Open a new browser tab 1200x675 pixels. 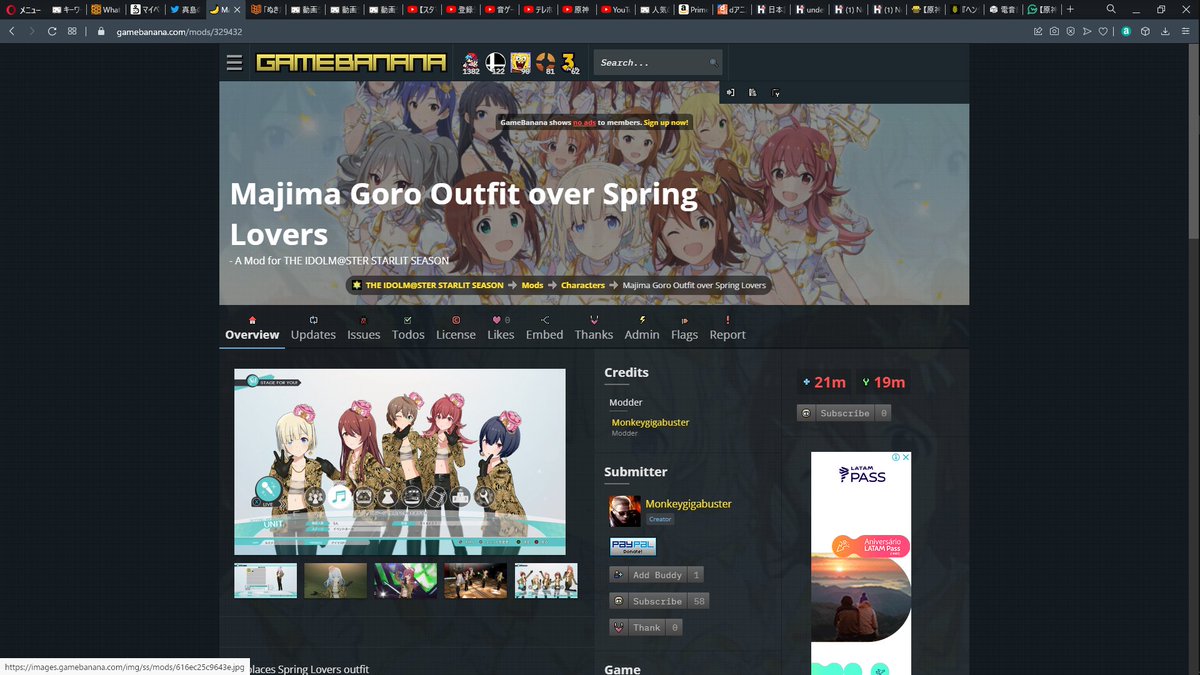click(1070, 9)
